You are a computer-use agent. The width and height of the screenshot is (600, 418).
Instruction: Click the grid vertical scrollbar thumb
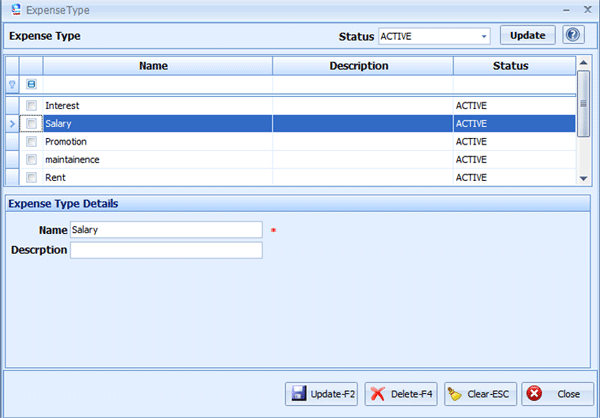583,103
